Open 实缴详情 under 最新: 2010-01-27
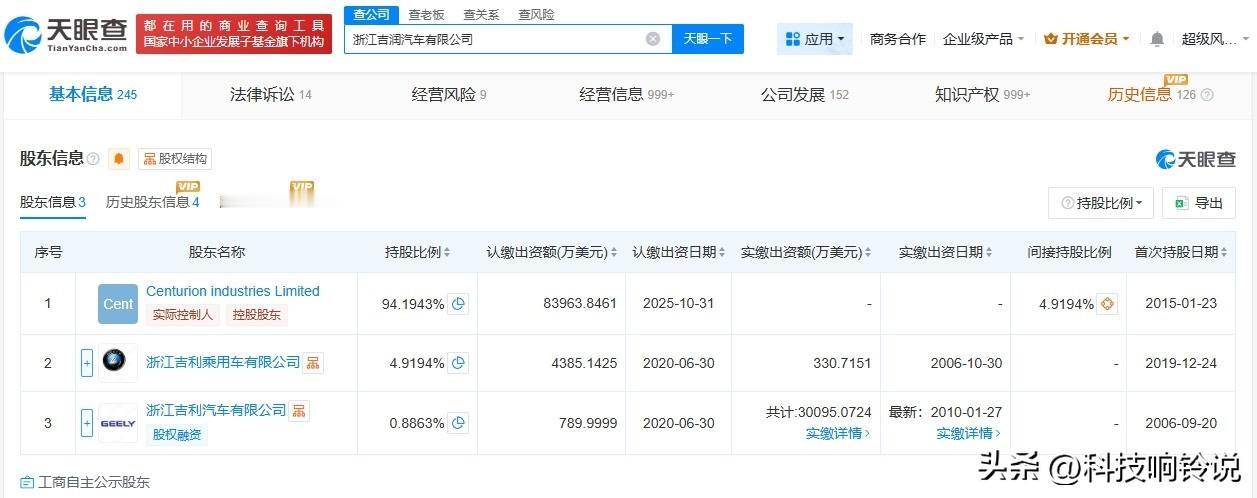 (x=968, y=433)
